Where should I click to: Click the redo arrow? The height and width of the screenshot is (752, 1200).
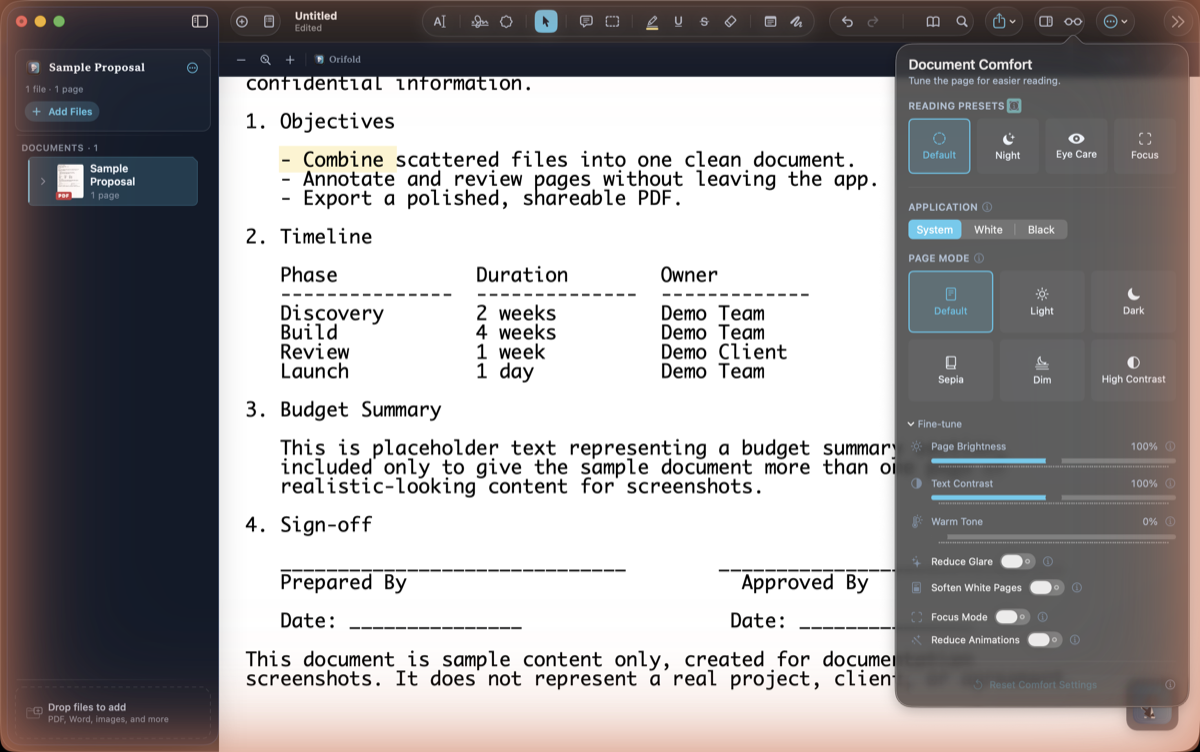pyautogui.click(x=873, y=21)
